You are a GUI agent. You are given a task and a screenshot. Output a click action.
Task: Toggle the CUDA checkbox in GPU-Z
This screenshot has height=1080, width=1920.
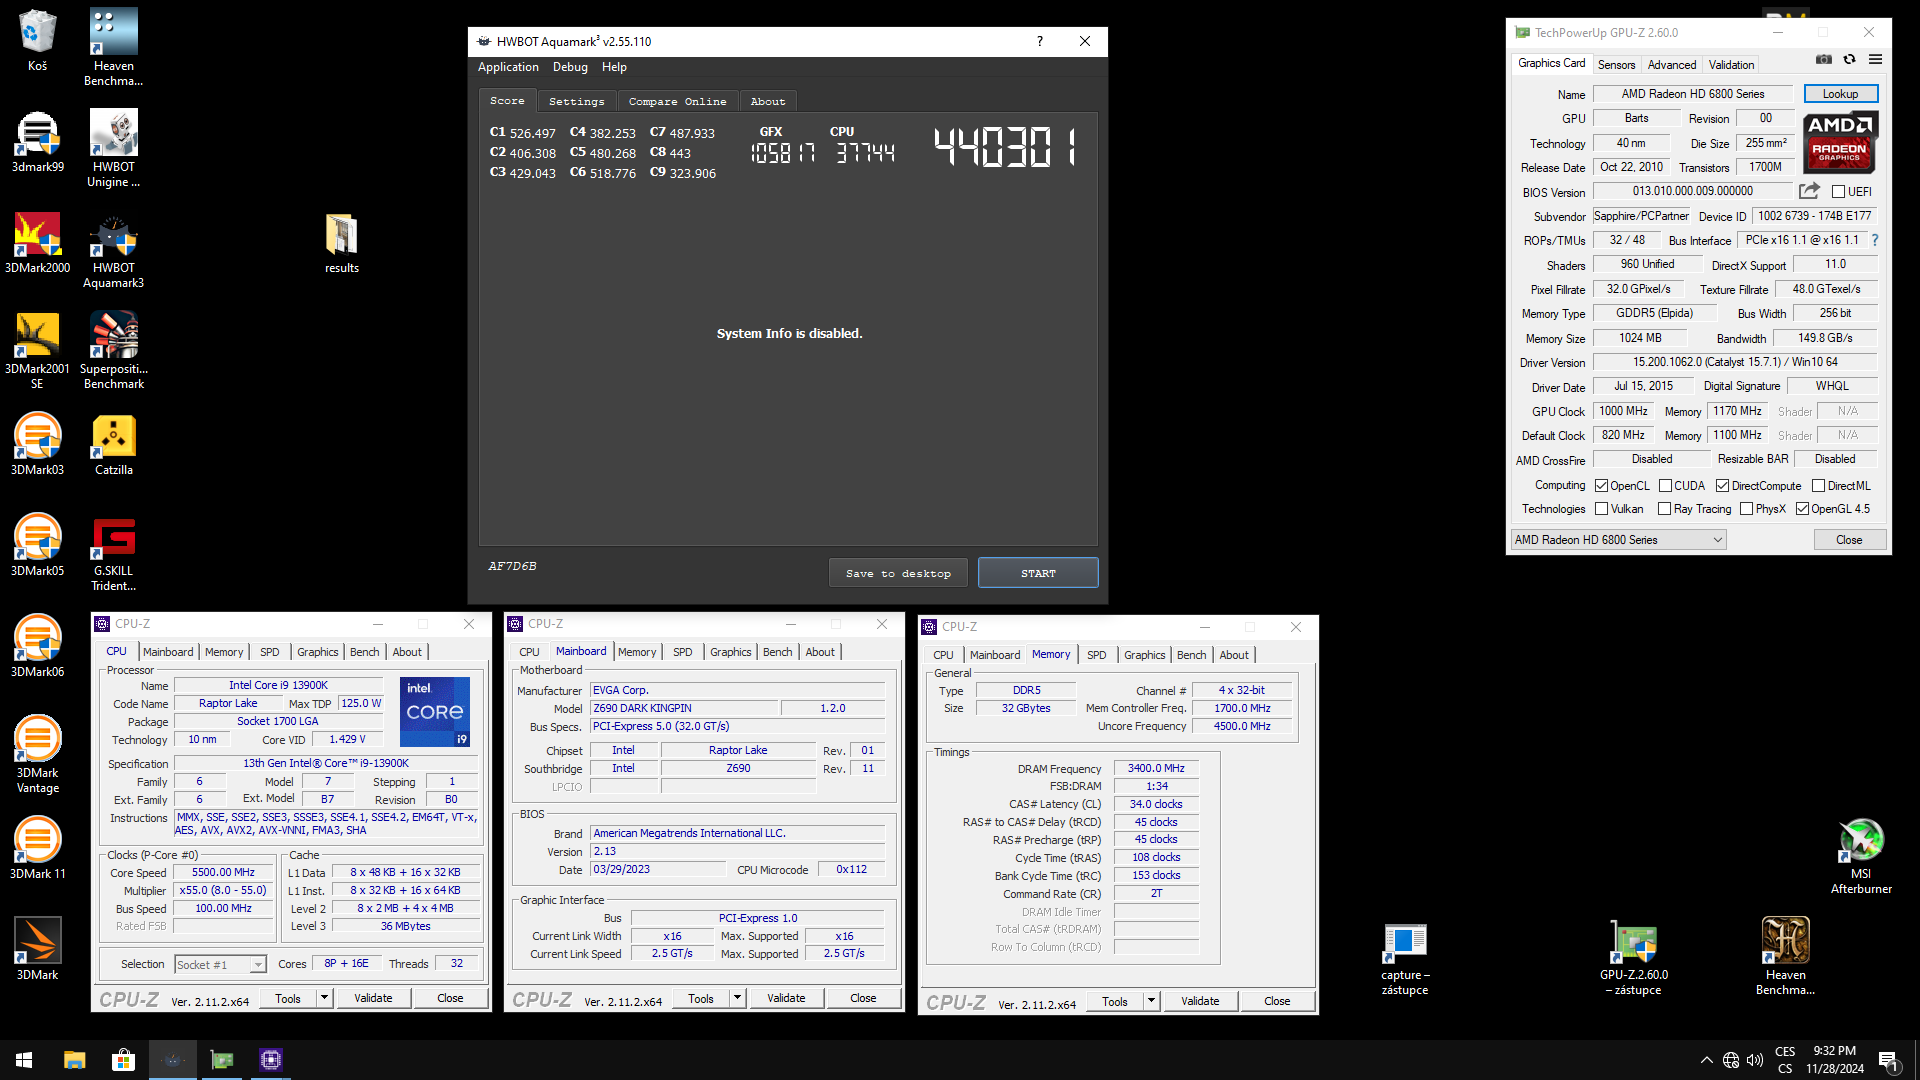pyautogui.click(x=1665, y=486)
